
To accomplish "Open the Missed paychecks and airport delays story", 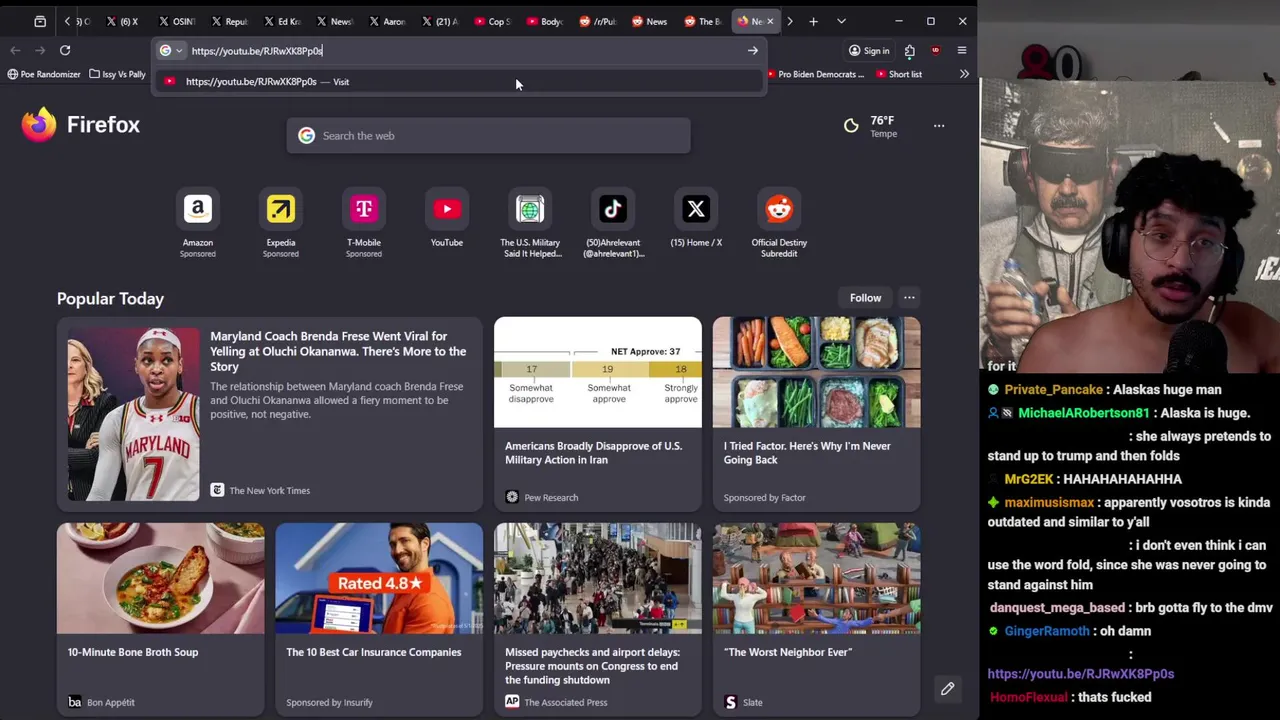I will tap(598, 619).
